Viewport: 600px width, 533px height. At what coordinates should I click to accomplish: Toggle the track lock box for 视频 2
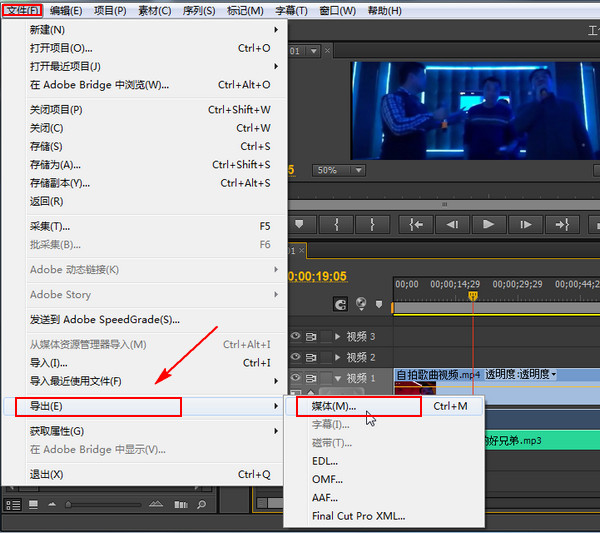[x=326, y=357]
